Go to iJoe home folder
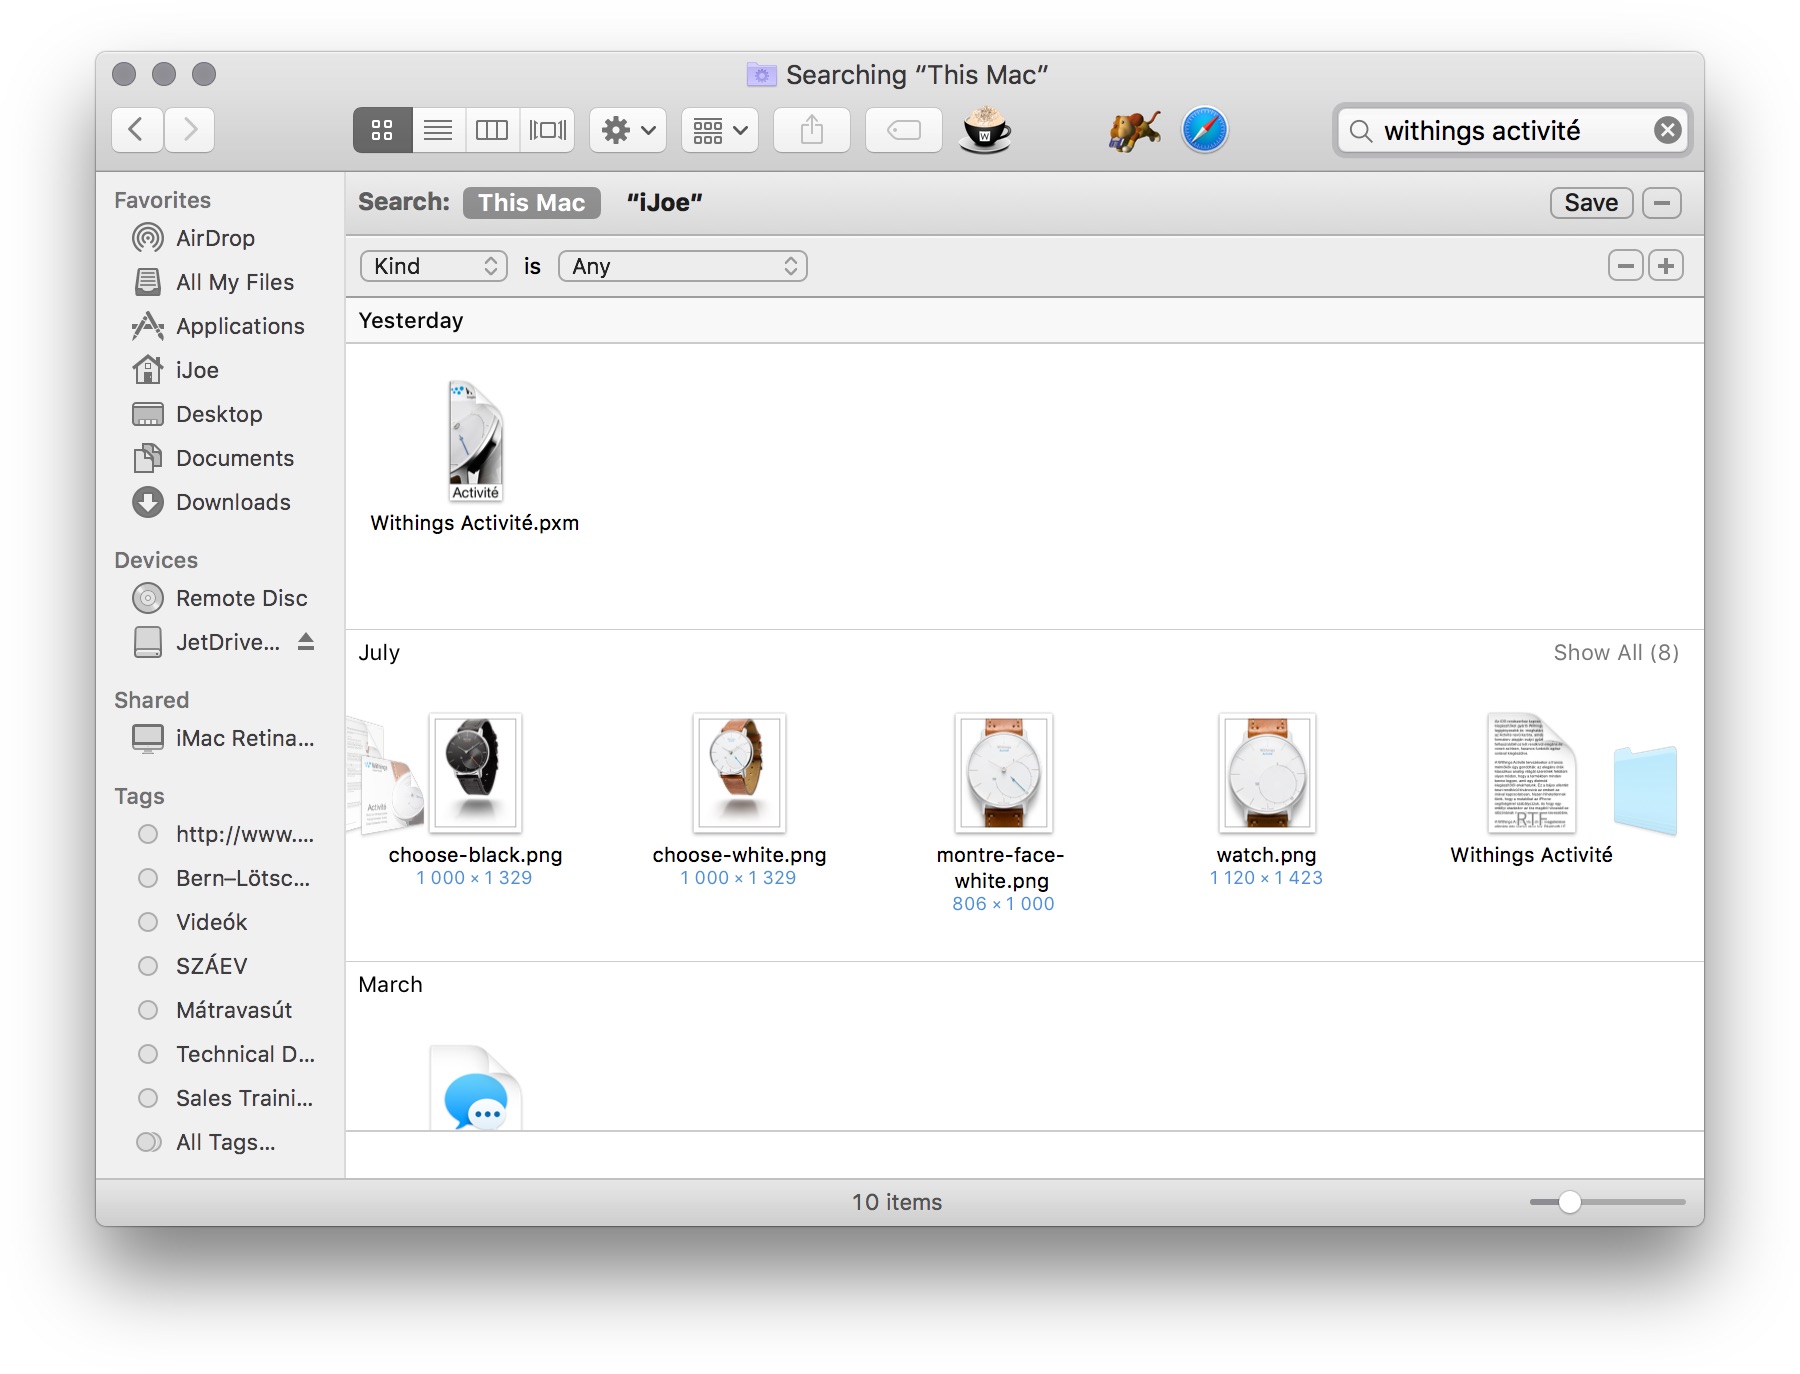The height and width of the screenshot is (1374, 1800). pos(197,370)
